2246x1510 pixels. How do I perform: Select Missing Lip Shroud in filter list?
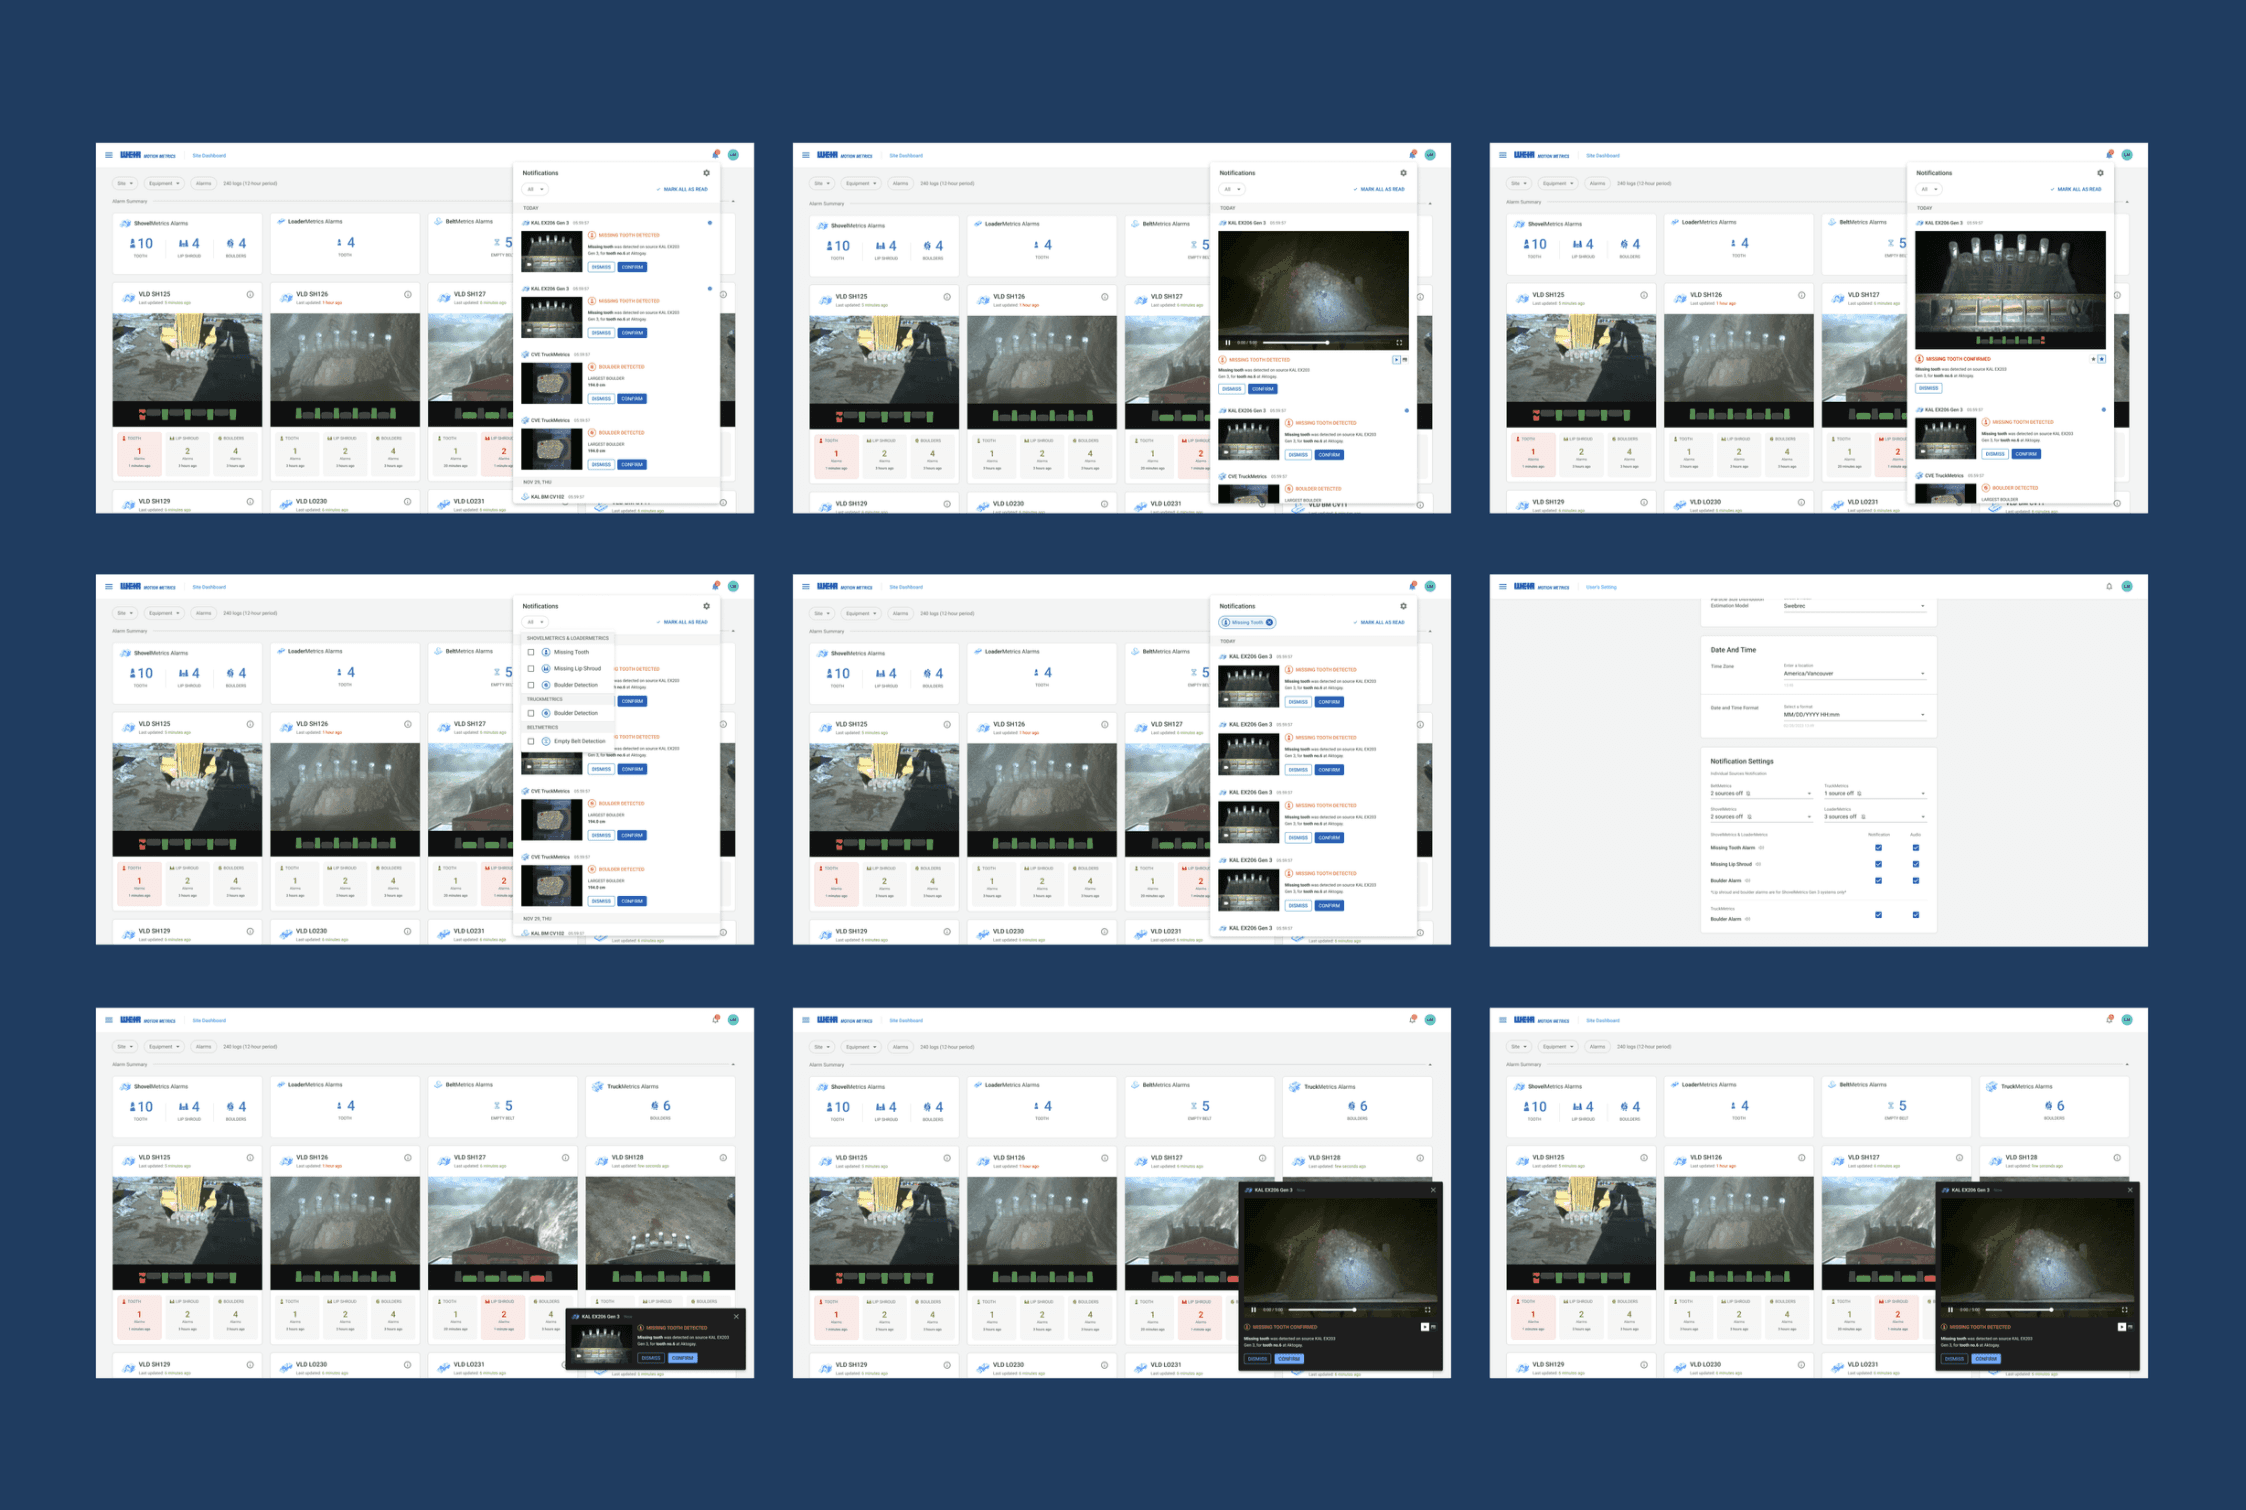(x=577, y=668)
